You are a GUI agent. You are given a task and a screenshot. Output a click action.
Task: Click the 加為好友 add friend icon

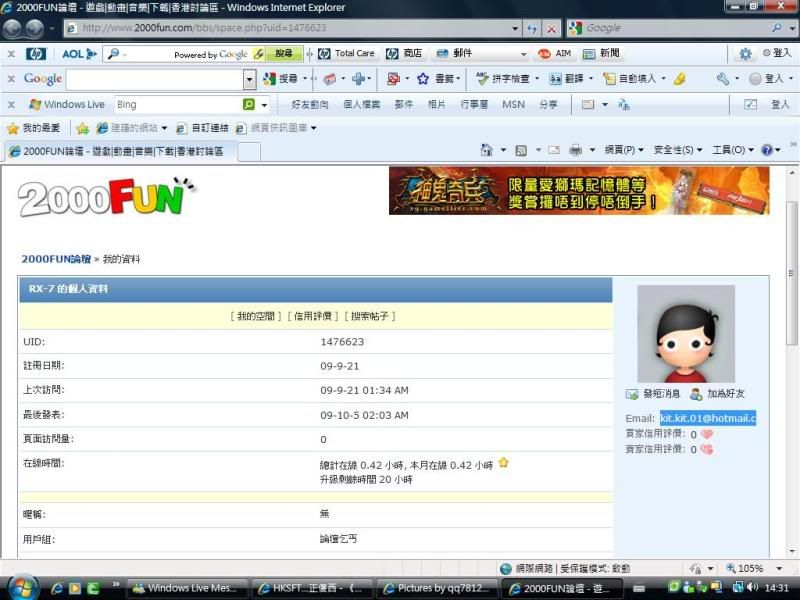click(696, 394)
